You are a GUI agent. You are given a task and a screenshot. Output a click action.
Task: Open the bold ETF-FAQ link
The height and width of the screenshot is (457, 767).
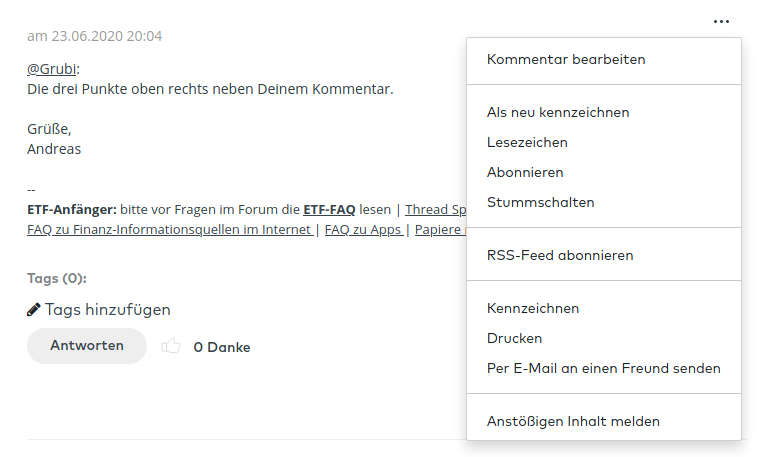point(329,210)
